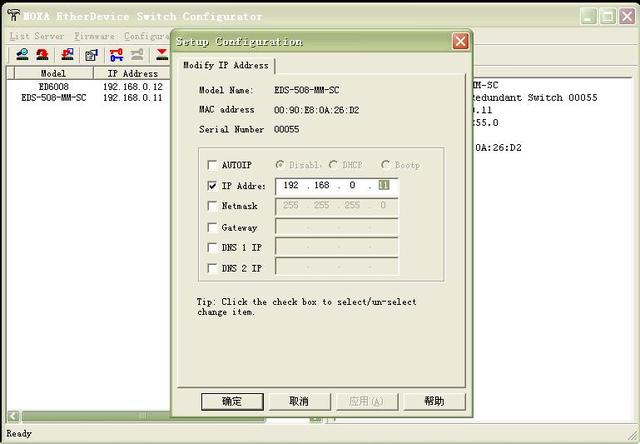Open the Firmware menu
Screen dimensions: 640x444
click(x=94, y=36)
